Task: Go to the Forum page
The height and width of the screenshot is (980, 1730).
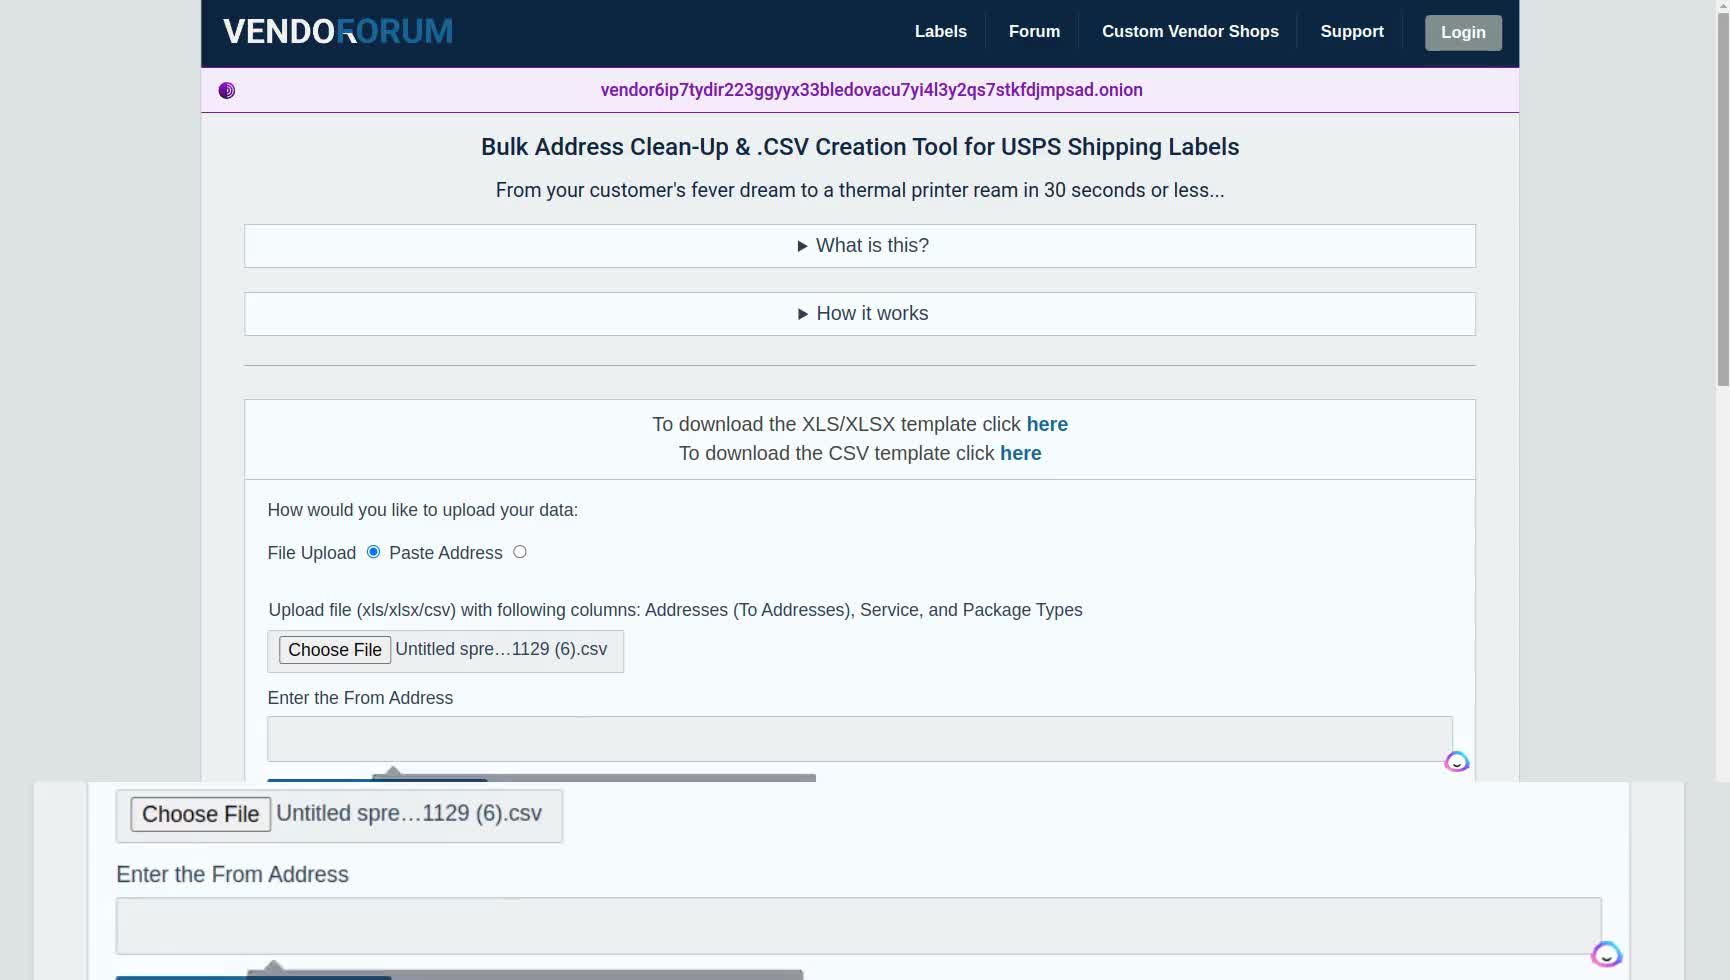Action: point(1034,32)
